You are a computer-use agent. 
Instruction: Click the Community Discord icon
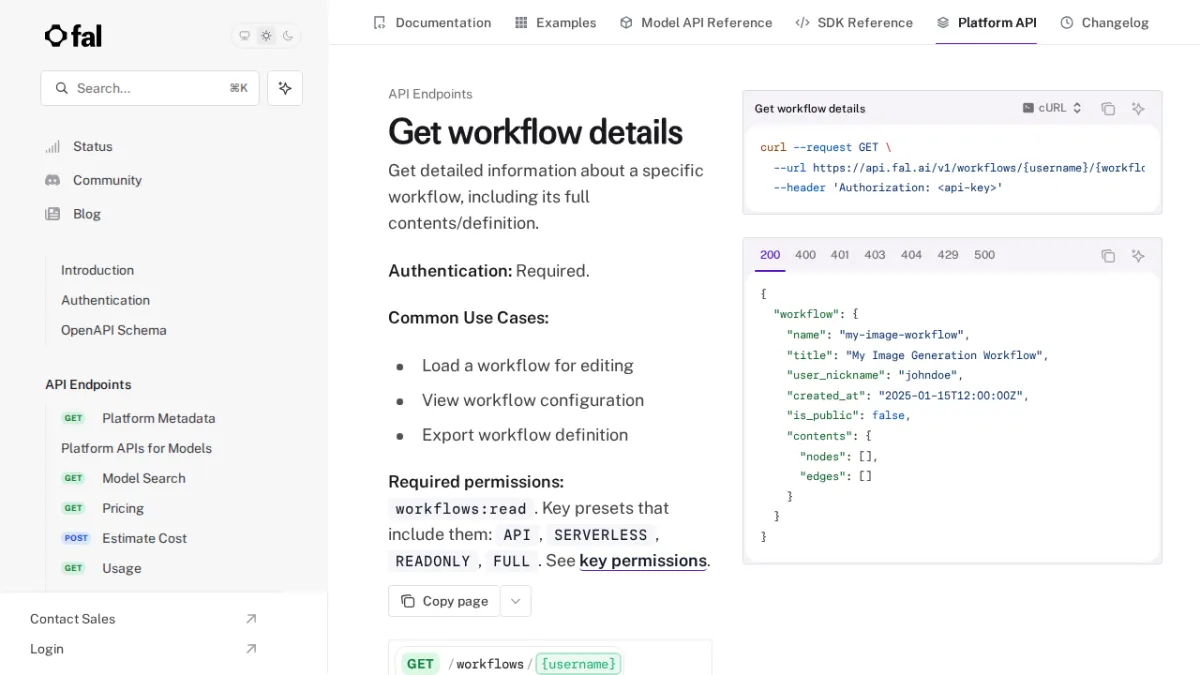pyautogui.click(x=53, y=180)
